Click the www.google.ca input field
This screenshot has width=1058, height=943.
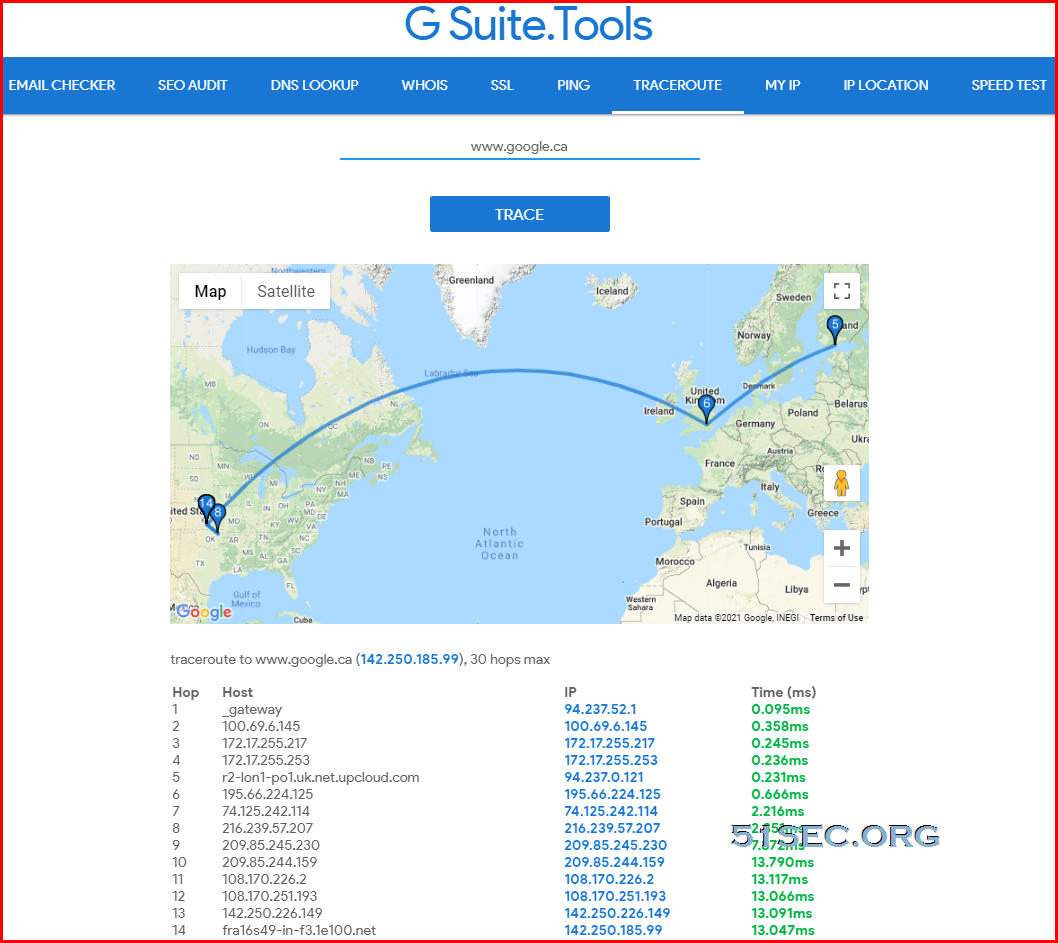(520, 146)
